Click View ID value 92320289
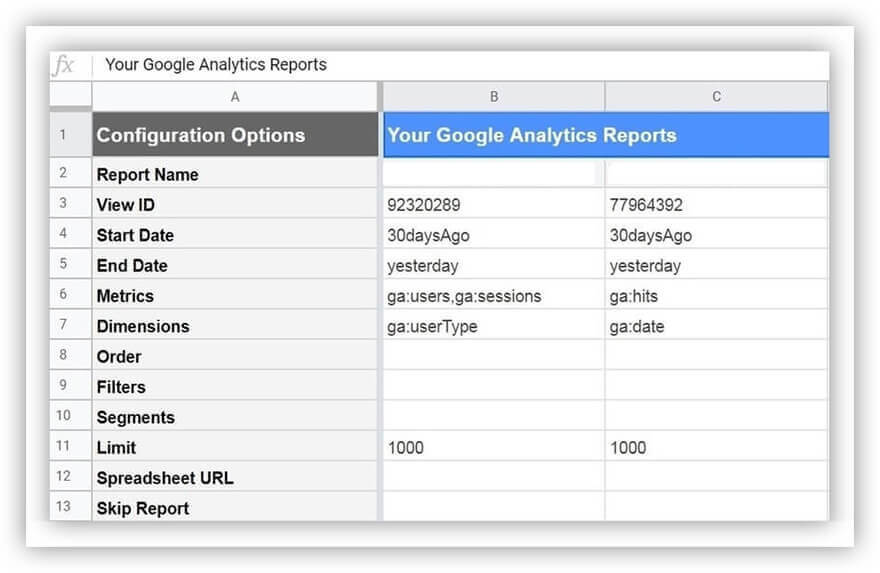This screenshot has width=880, height=573. pyautogui.click(x=494, y=203)
